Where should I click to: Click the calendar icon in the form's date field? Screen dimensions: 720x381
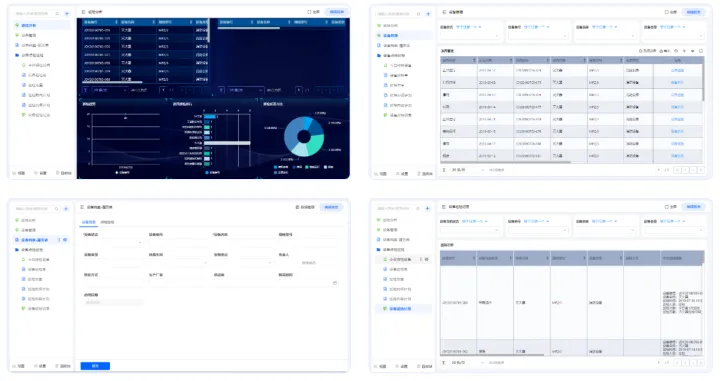[335, 283]
